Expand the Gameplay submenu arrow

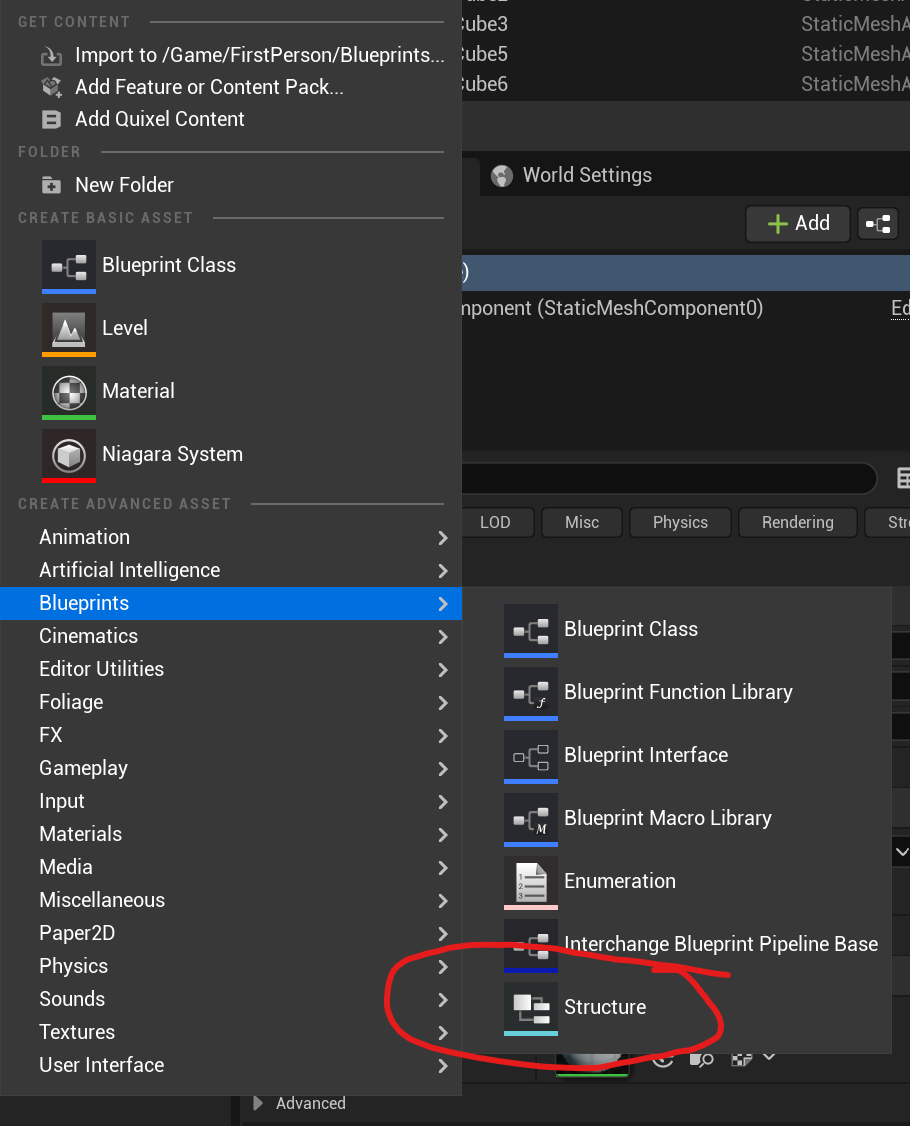click(x=442, y=769)
